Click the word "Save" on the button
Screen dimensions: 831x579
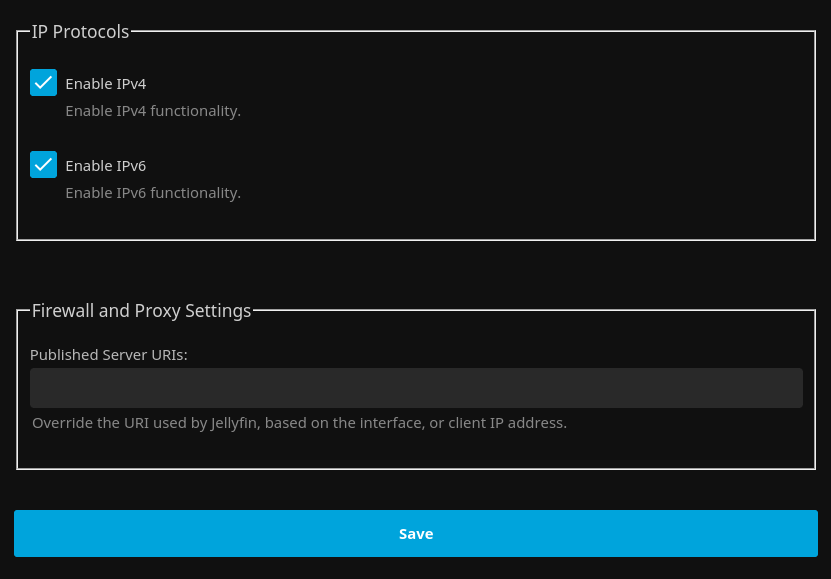(x=416, y=534)
